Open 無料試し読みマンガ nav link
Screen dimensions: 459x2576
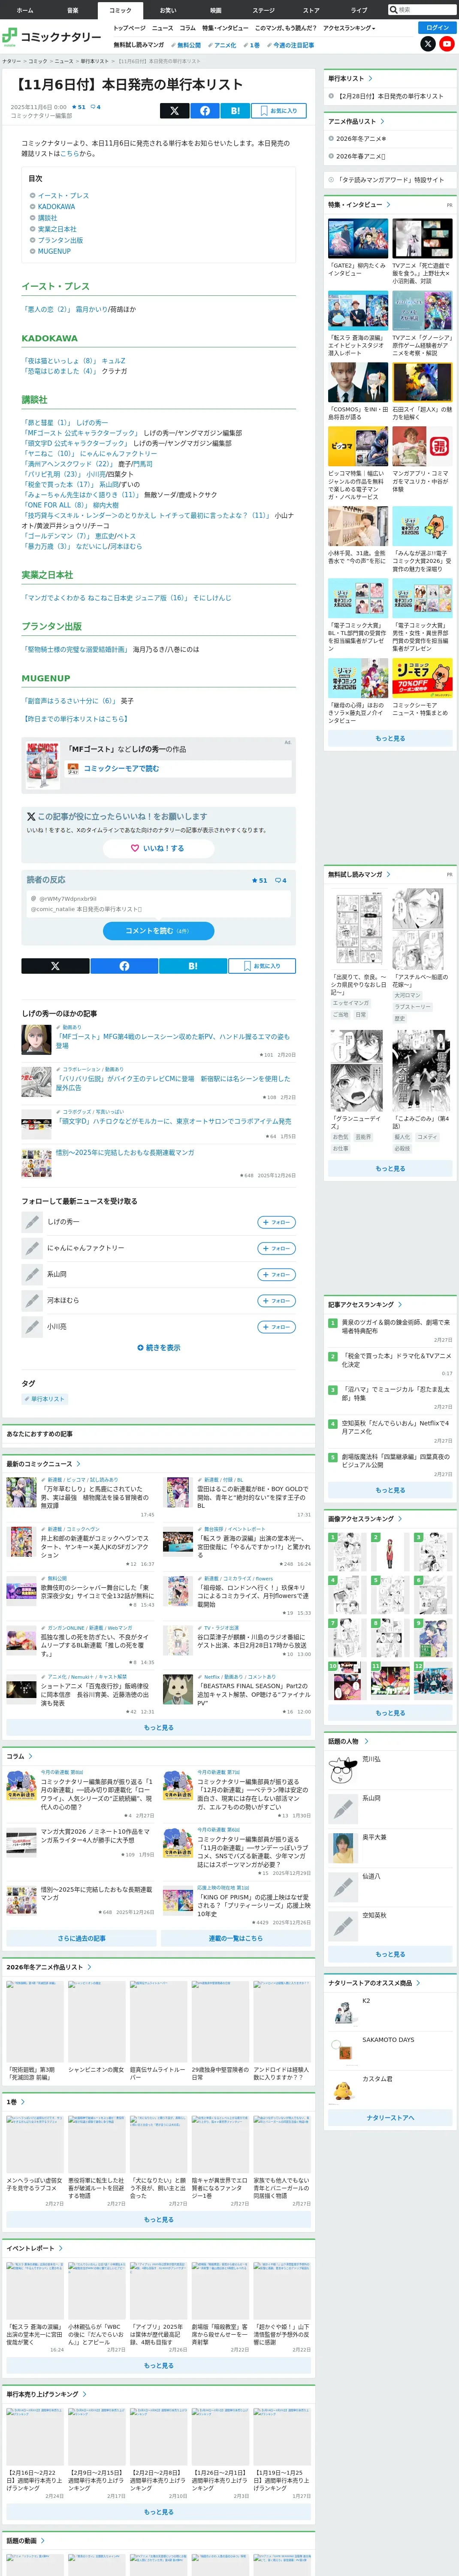138,45
